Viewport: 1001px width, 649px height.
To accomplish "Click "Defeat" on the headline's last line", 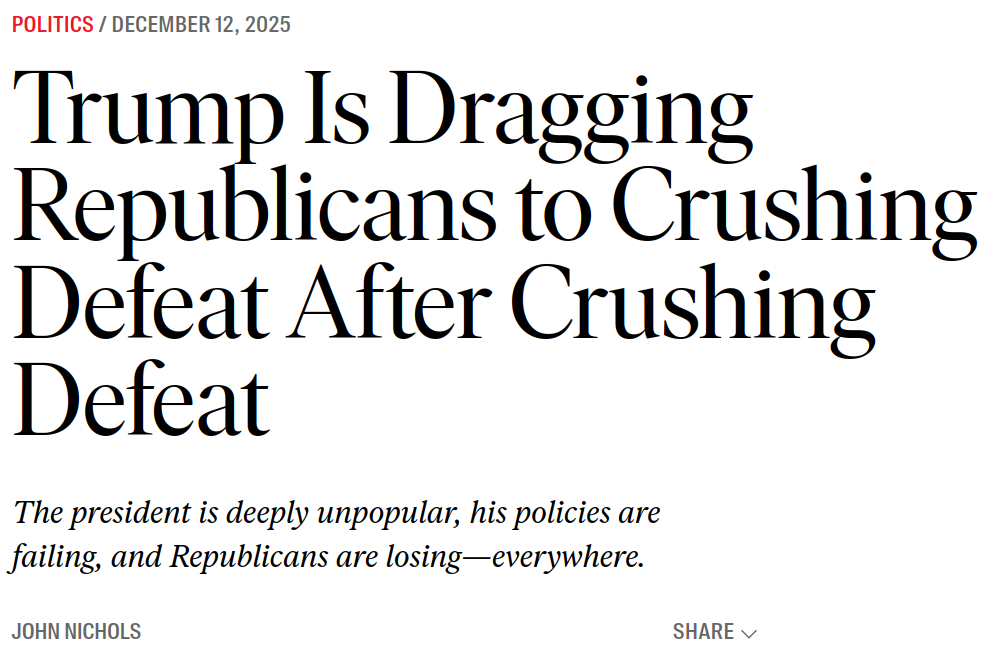I will click(x=141, y=400).
